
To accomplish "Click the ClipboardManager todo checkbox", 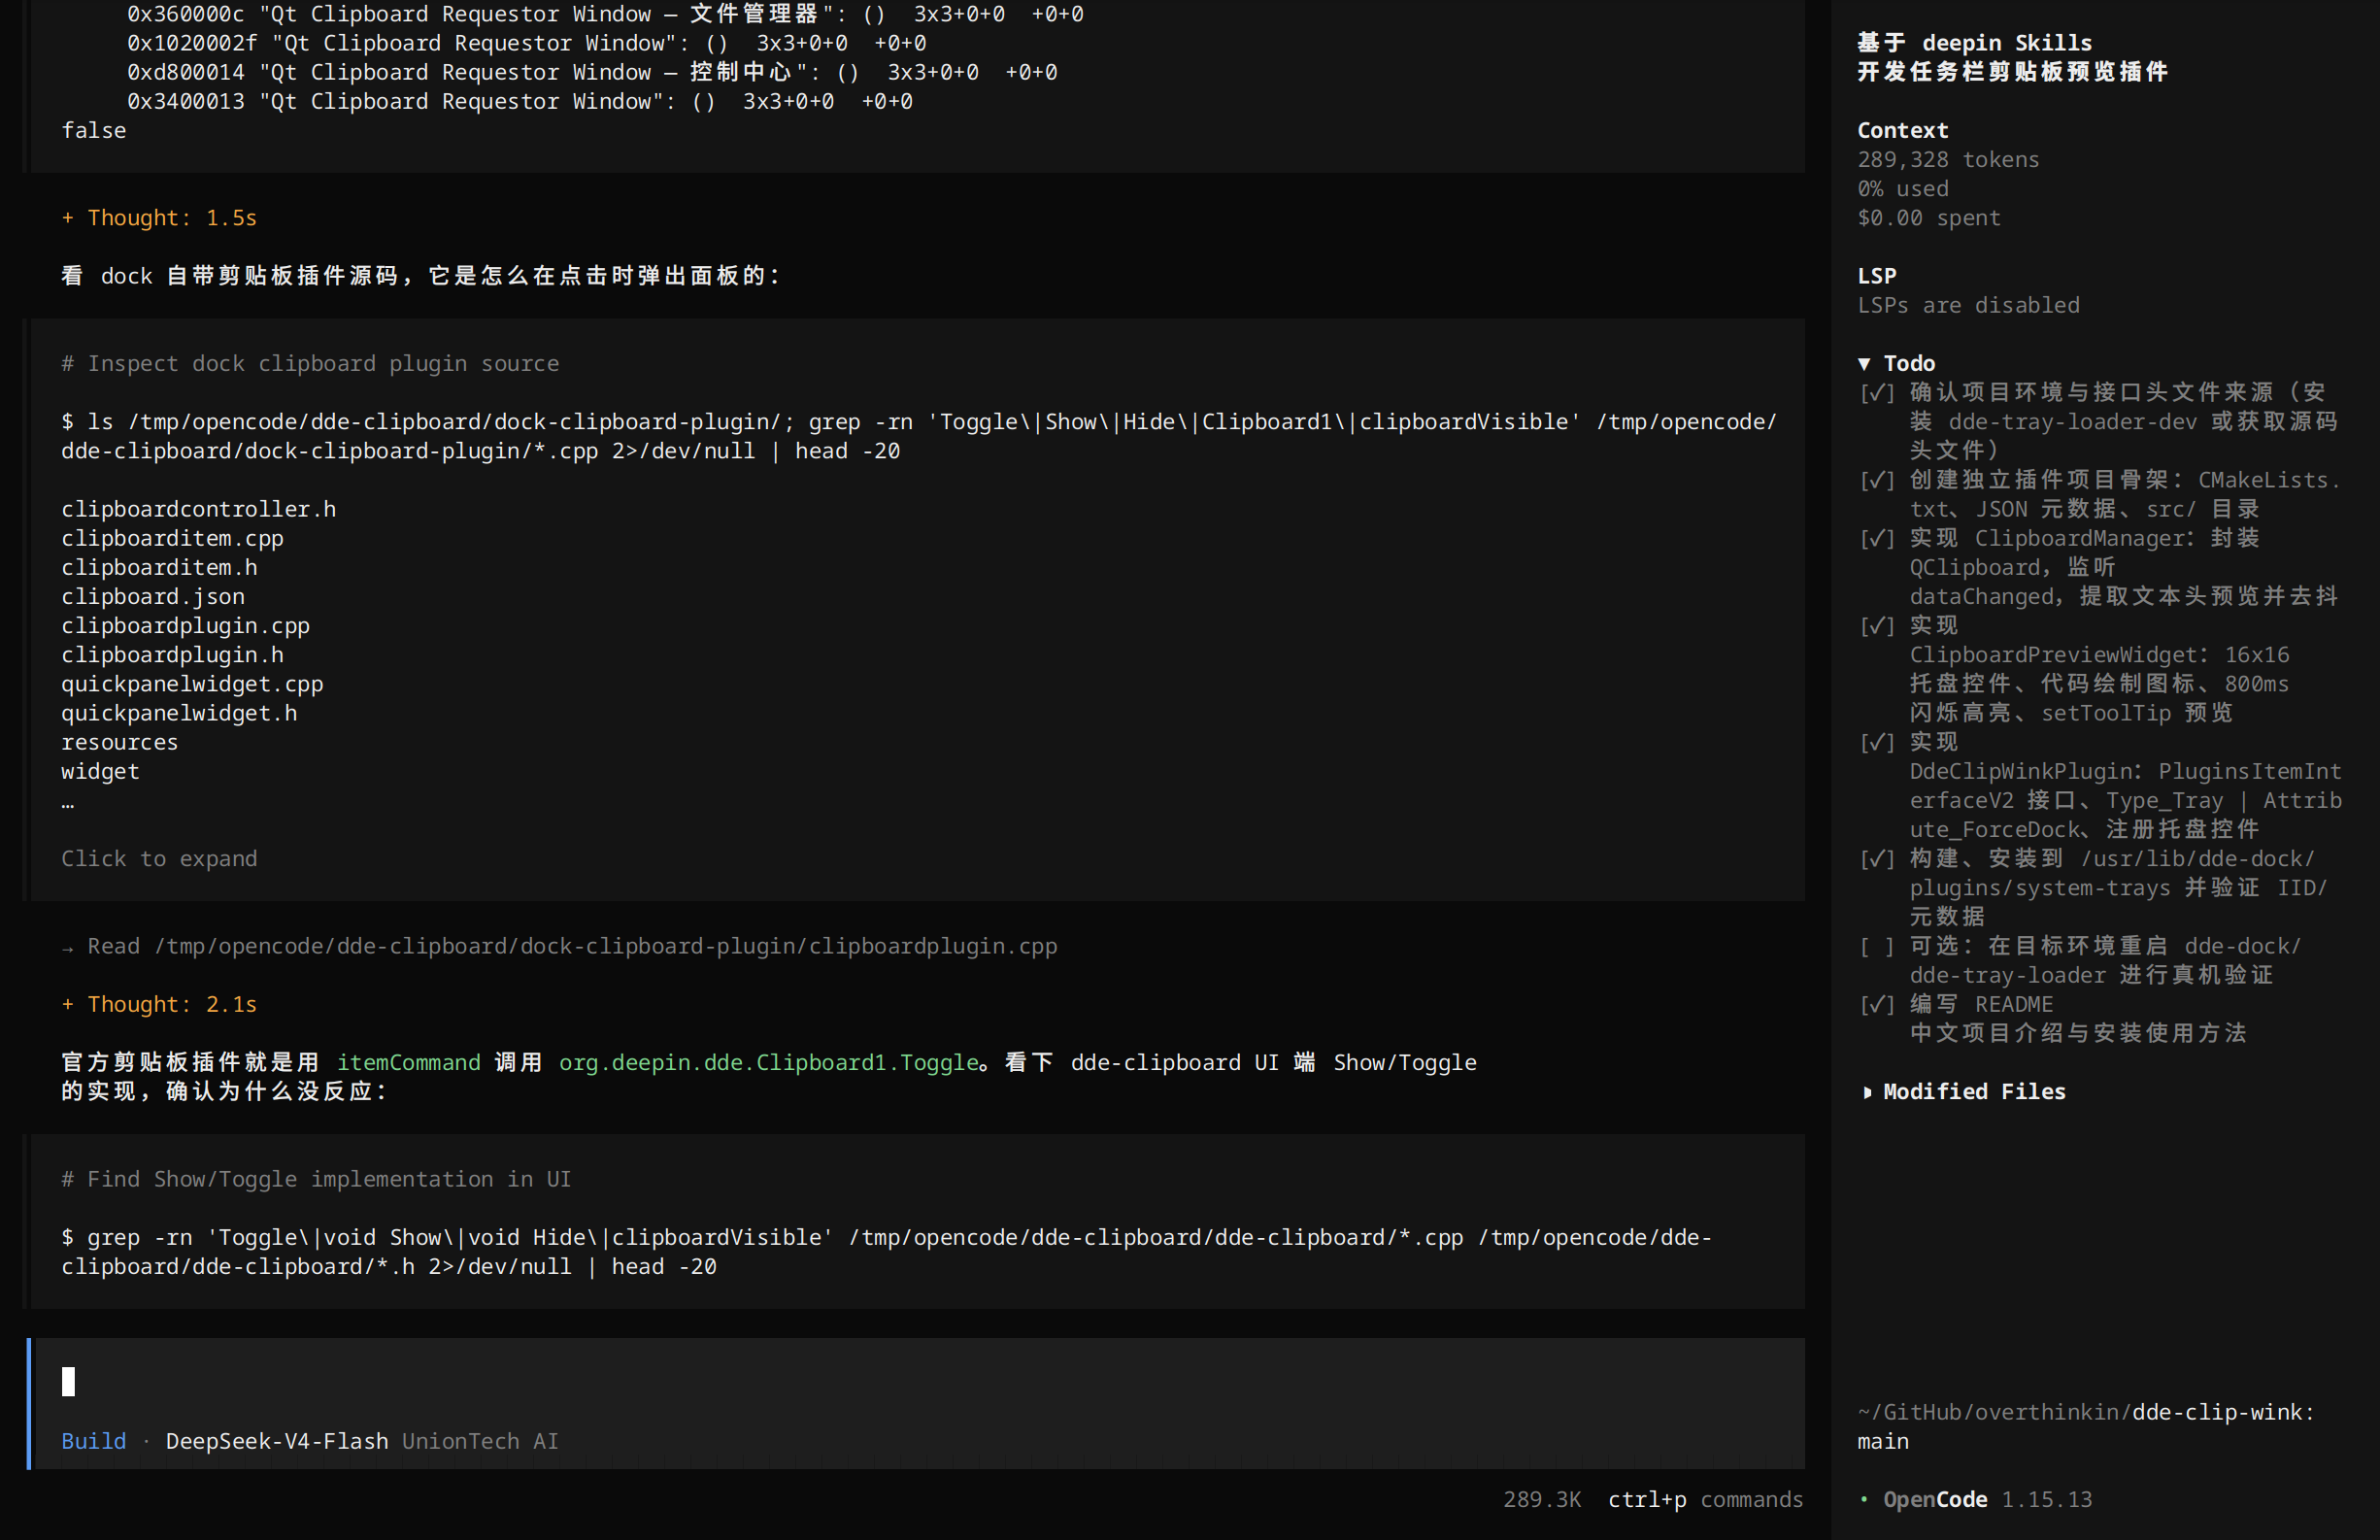I will click(1876, 538).
